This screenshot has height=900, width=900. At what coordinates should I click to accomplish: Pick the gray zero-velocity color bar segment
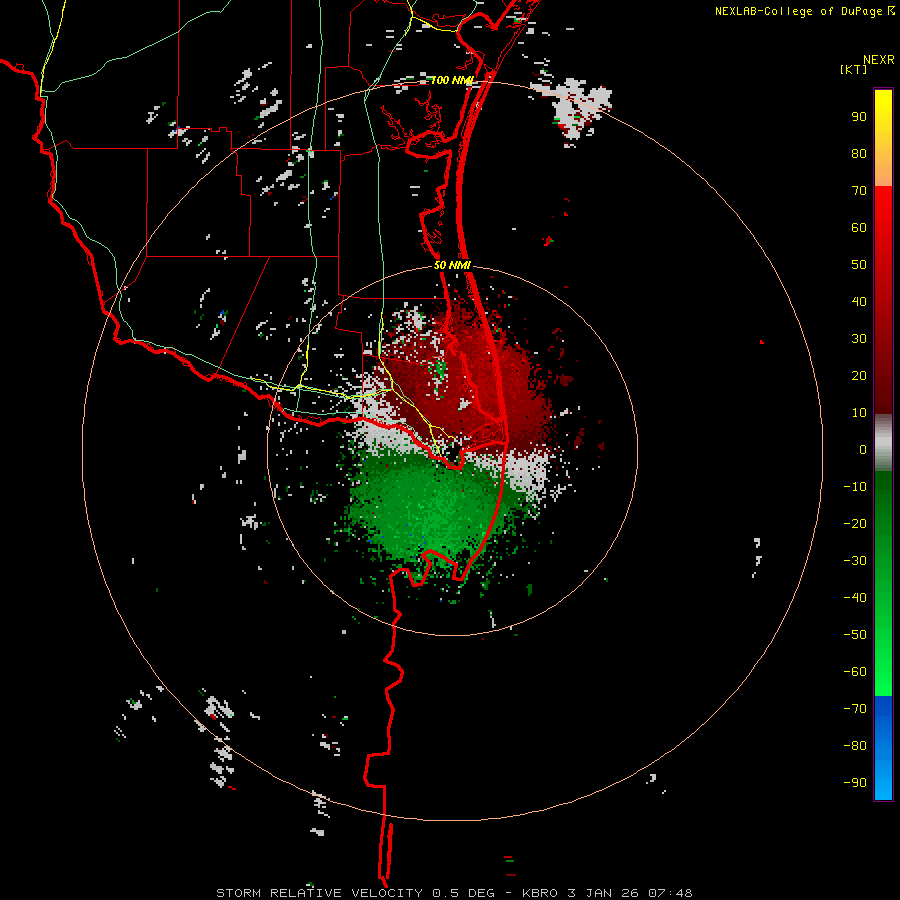tap(883, 443)
